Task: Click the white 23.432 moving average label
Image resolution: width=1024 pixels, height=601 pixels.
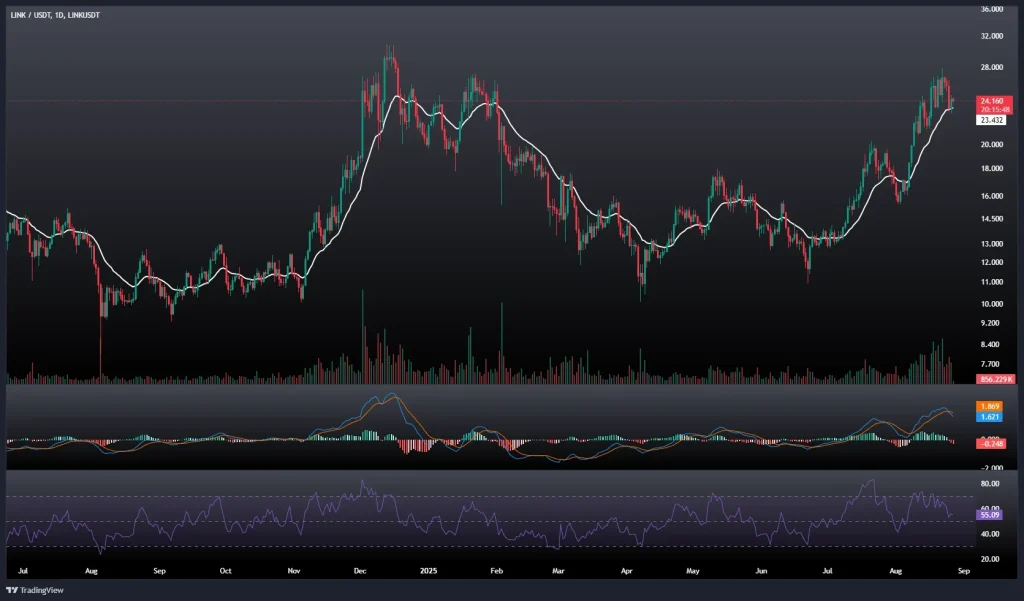Action: click(x=992, y=120)
